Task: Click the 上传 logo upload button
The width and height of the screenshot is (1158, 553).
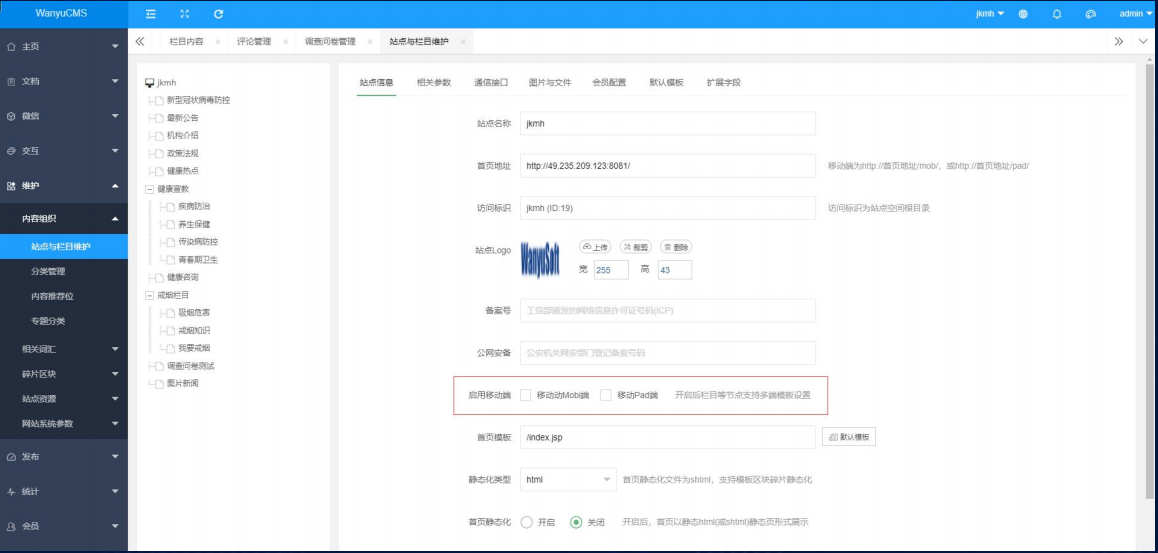Action: click(x=595, y=247)
